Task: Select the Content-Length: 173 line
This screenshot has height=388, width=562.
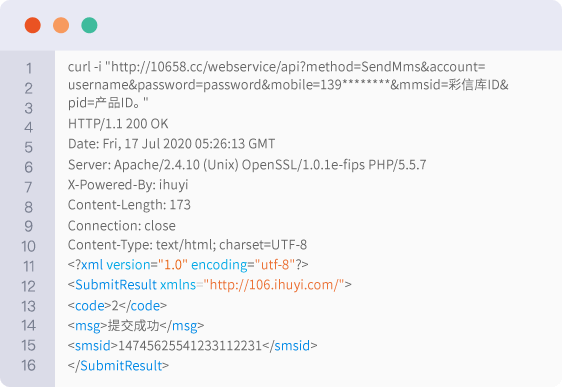Action: point(129,205)
